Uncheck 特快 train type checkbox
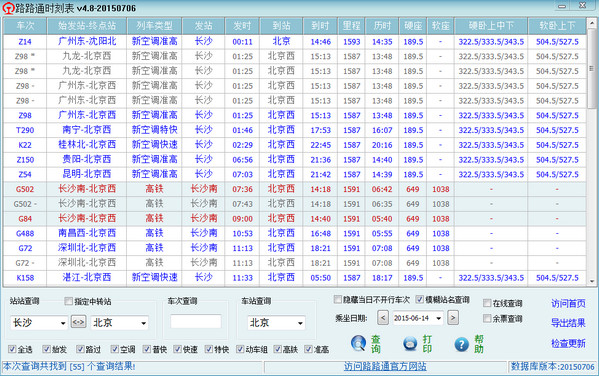Image resolution: width=599 pixels, height=376 pixels. point(209,349)
